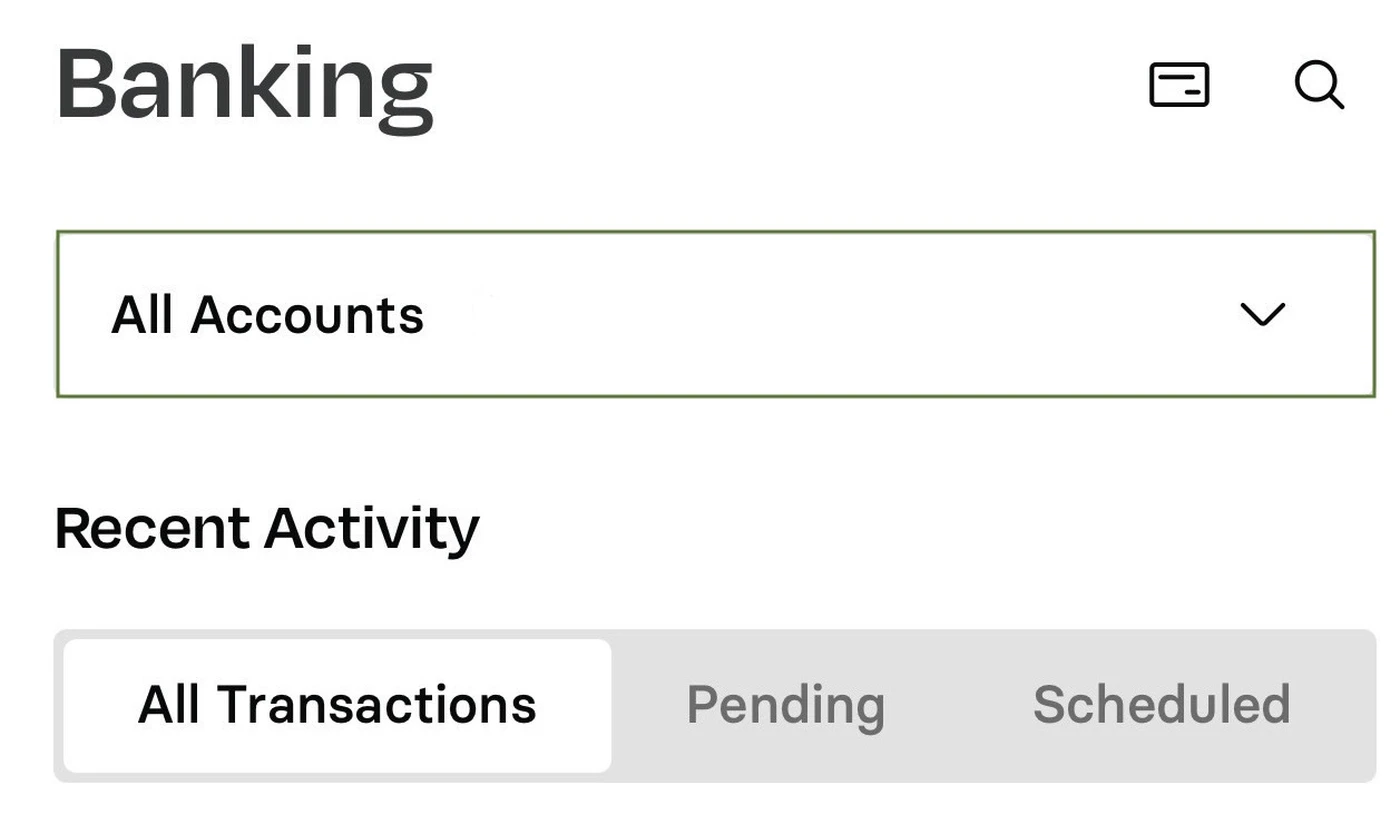
Task: Click the chevron arrow in All Accounts box
Action: click(x=1262, y=315)
